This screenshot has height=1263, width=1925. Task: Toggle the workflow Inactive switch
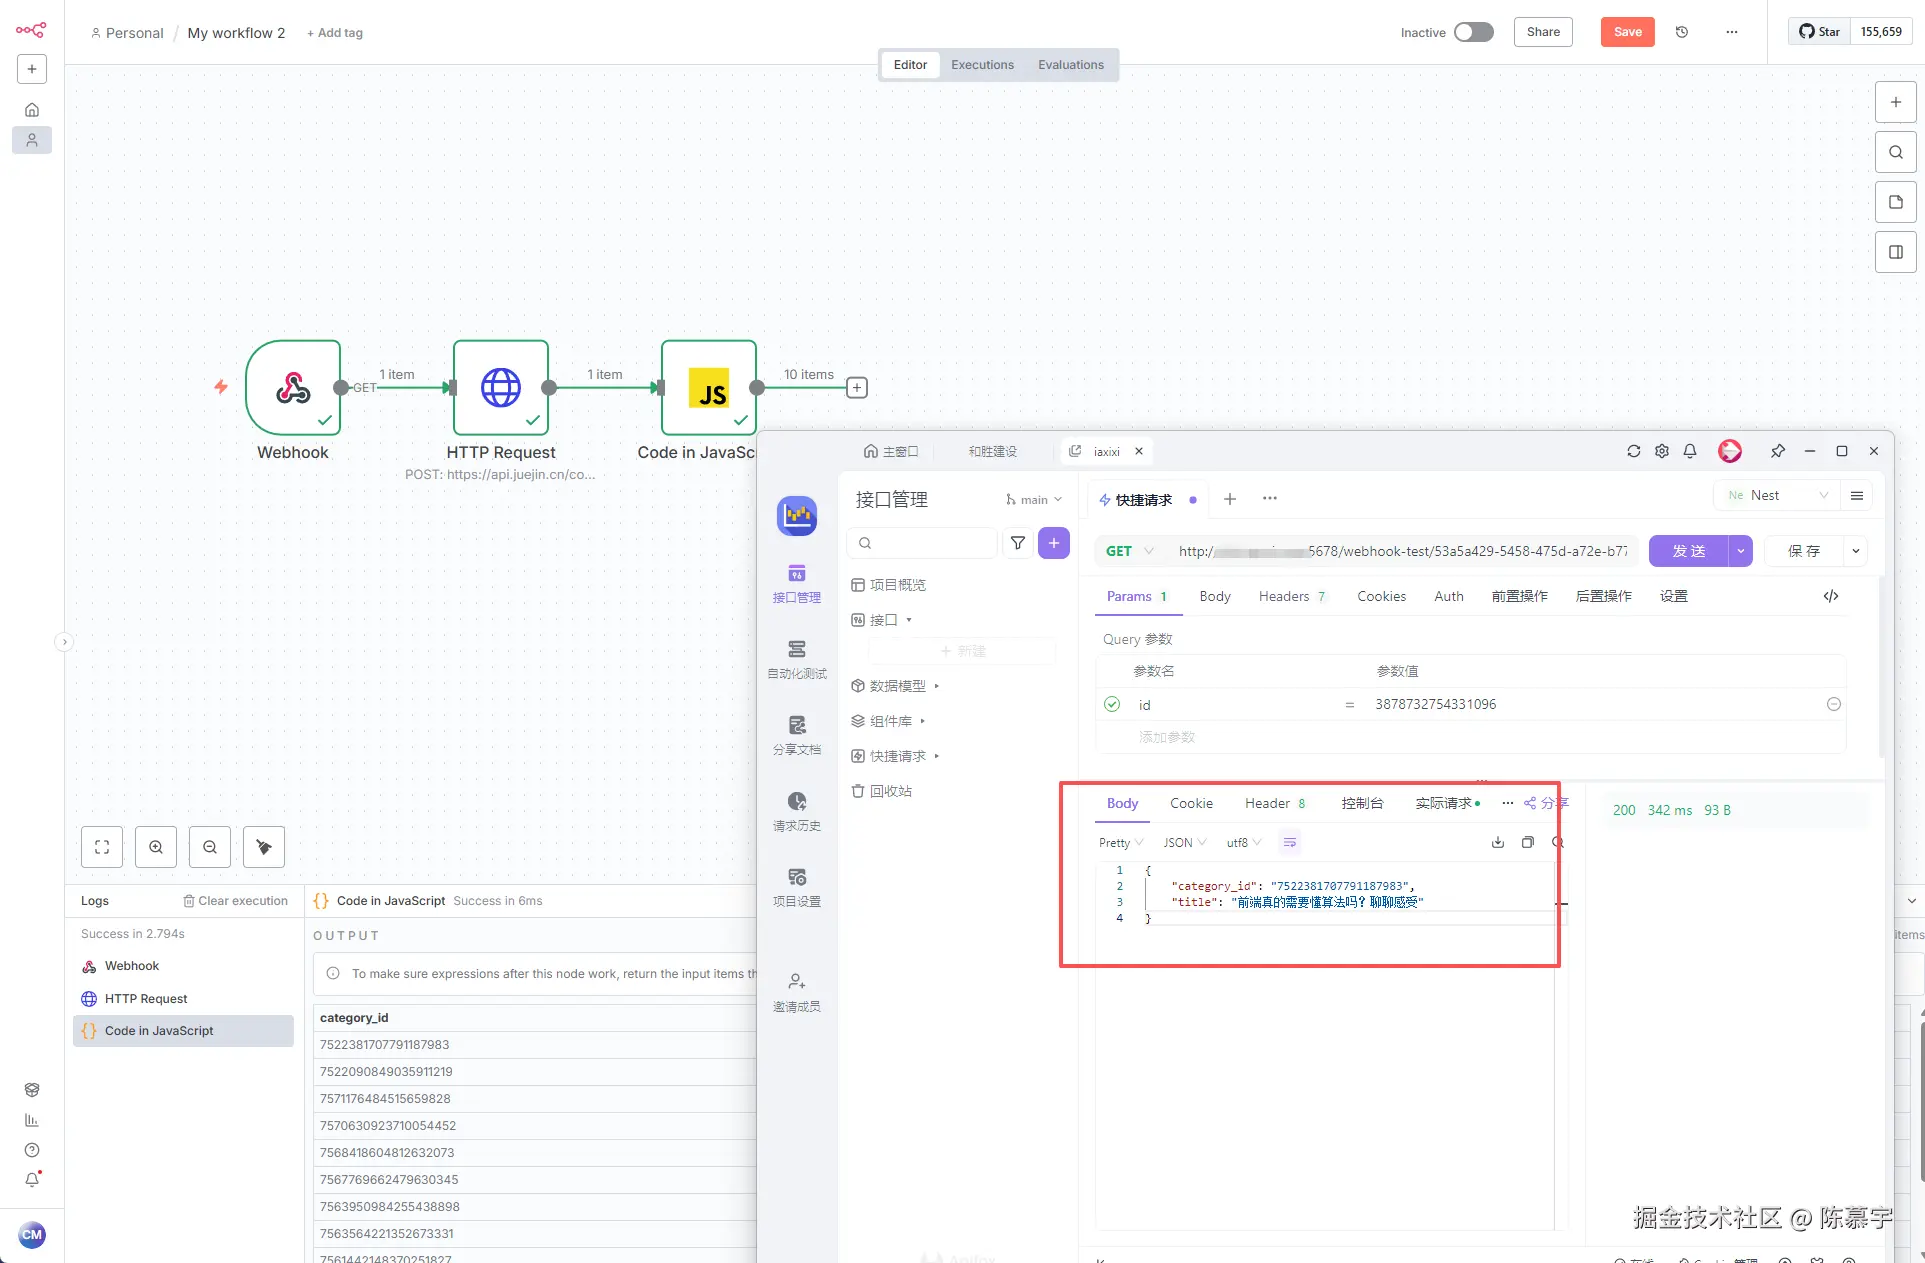(1473, 32)
